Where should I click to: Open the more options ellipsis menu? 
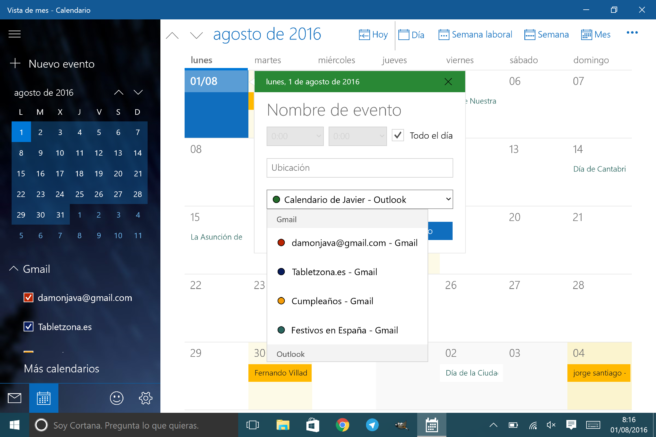click(632, 33)
